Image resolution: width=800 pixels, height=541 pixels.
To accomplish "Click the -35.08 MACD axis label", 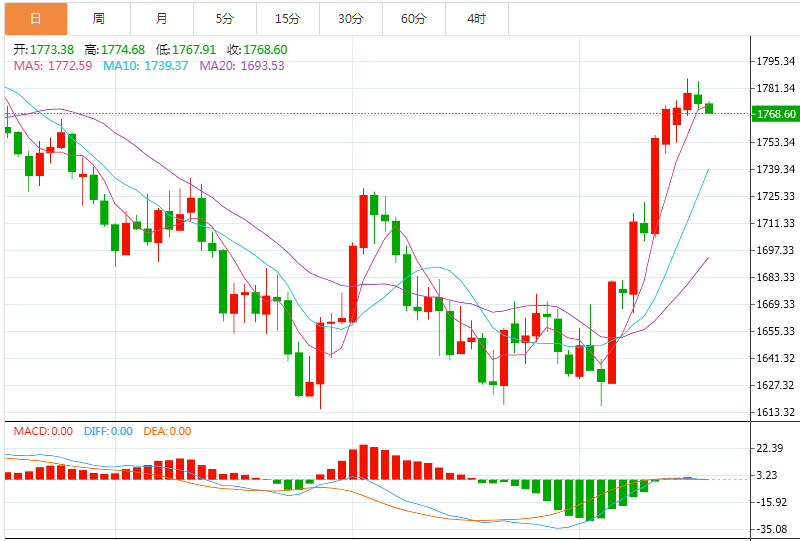I will tap(771, 529).
